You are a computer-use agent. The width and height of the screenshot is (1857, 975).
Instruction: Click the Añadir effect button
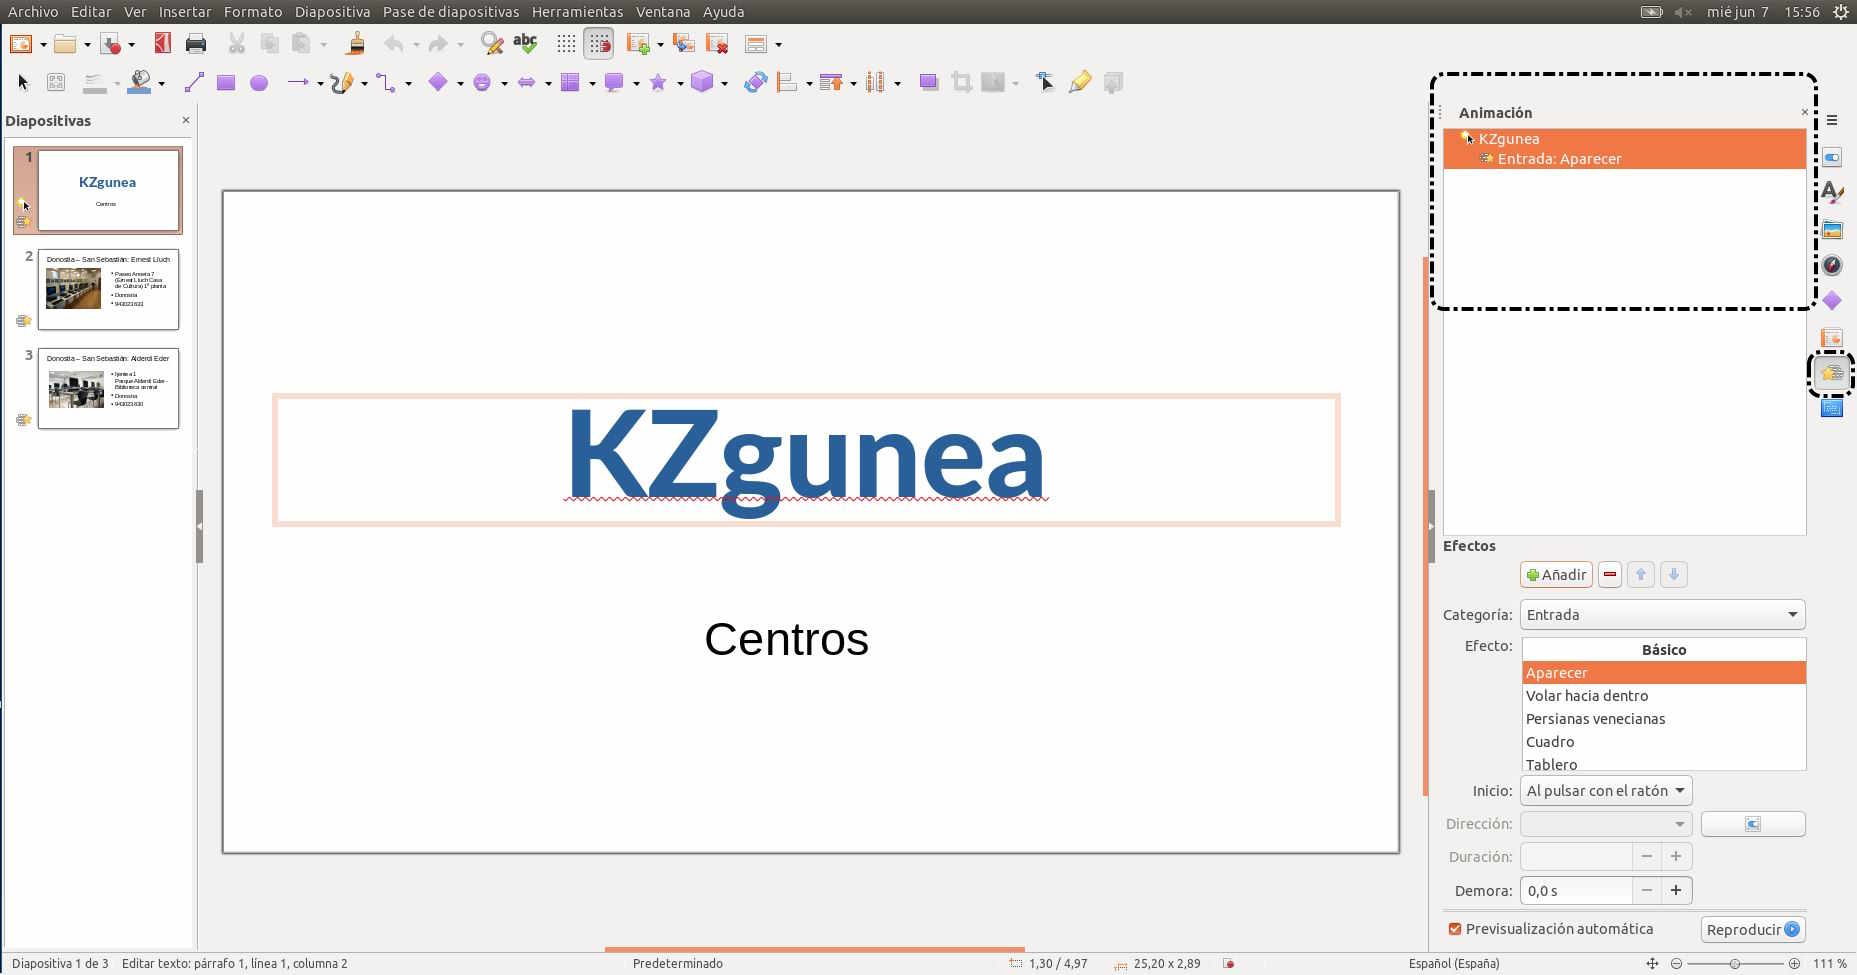[1556, 574]
